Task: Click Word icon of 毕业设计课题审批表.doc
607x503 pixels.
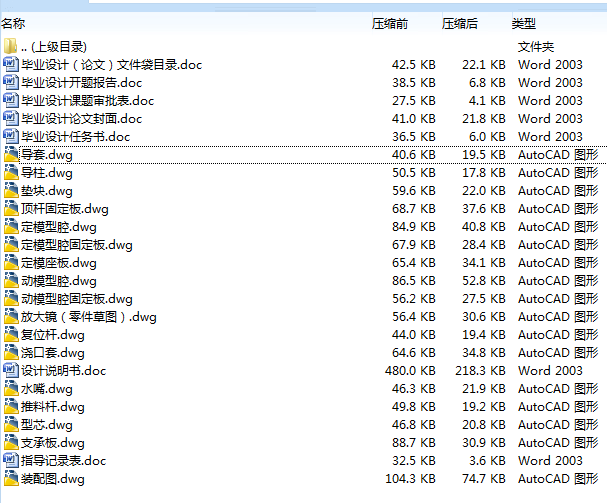Action: (11, 100)
